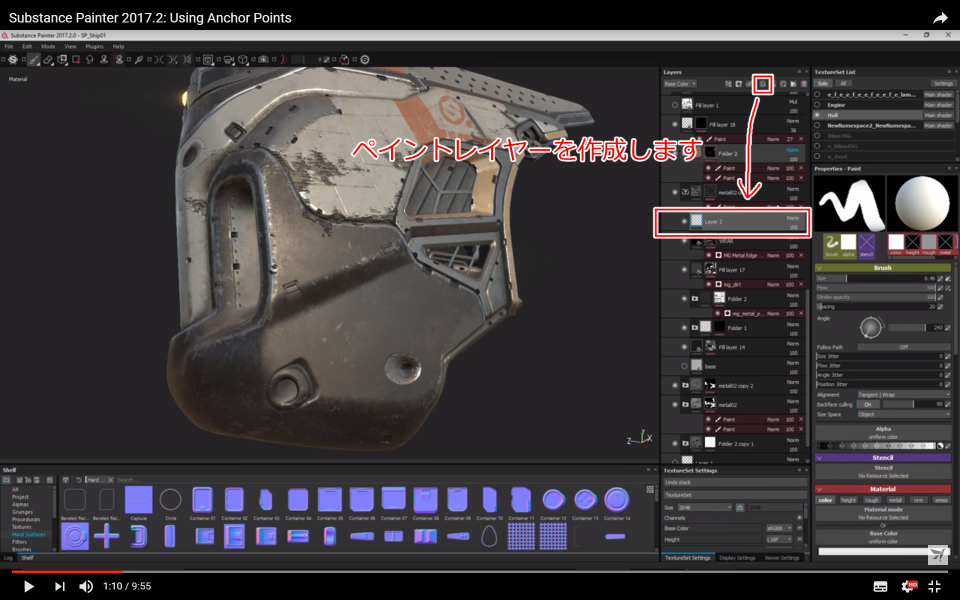Select the Clone stamp tool
960x600 pixels.
pos(104,59)
